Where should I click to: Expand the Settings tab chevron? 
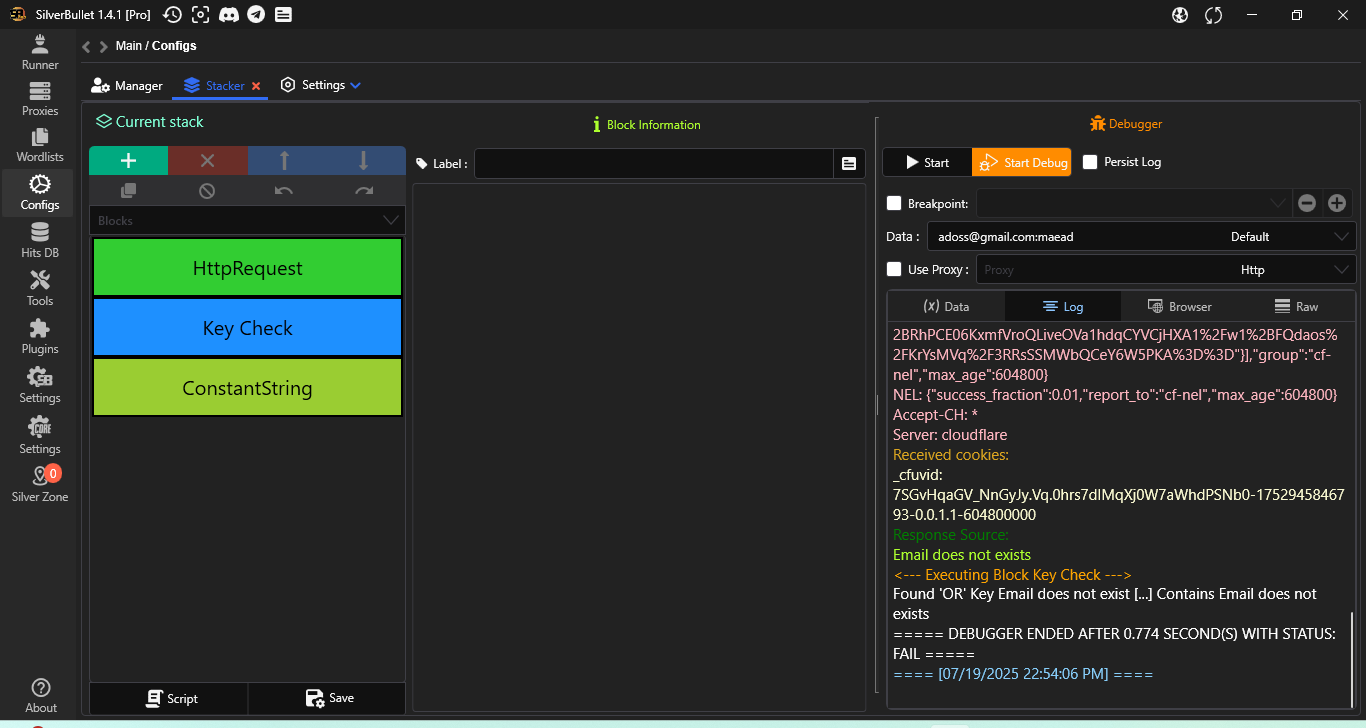pos(355,86)
